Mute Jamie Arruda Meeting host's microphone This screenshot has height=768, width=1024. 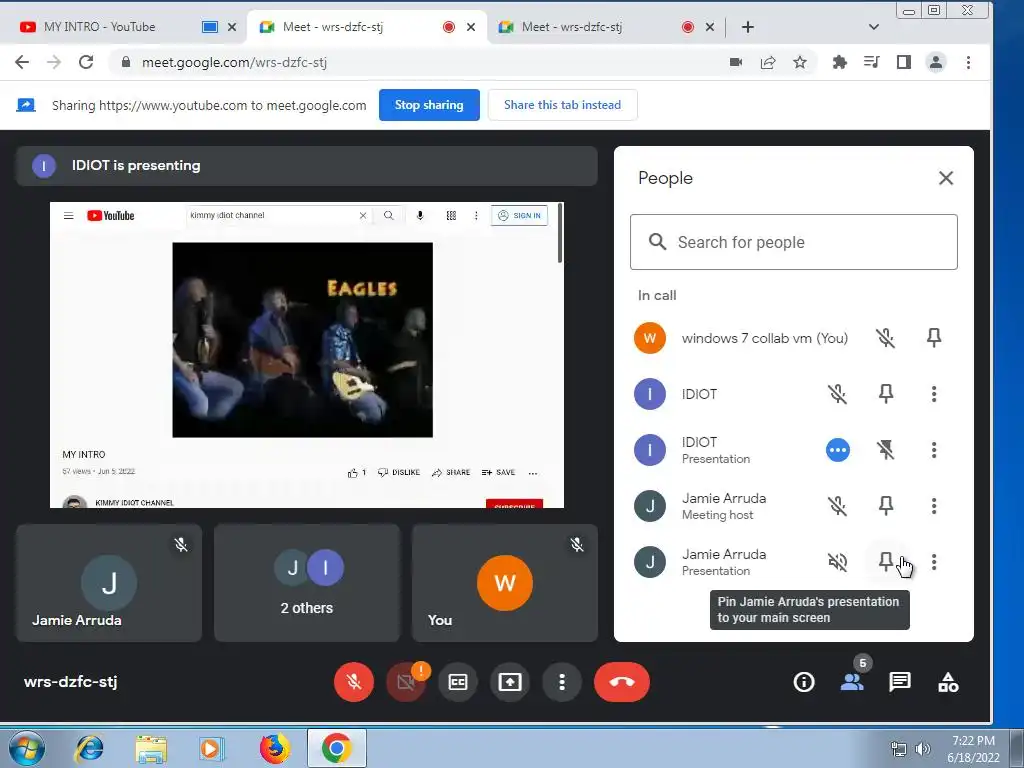pos(837,506)
